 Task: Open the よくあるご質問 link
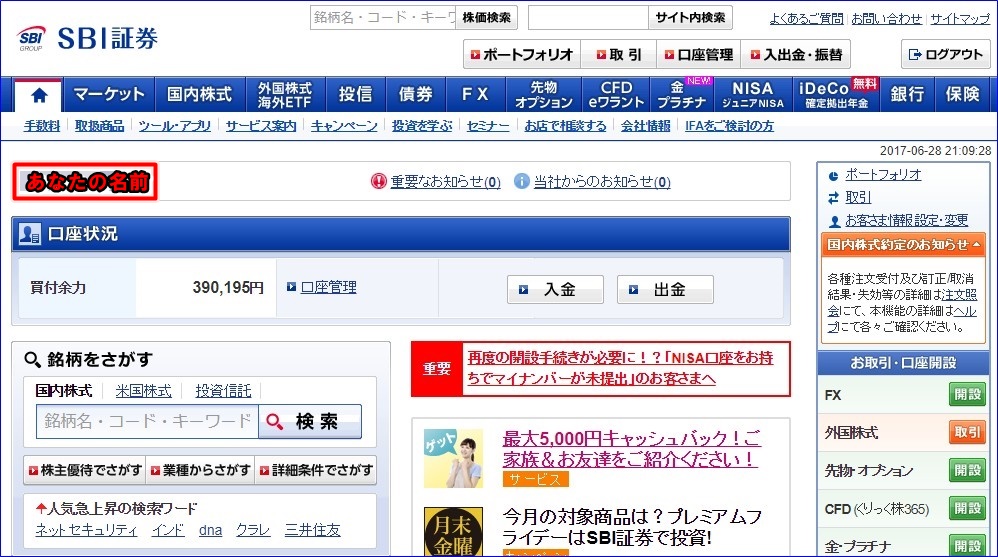pos(806,19)
